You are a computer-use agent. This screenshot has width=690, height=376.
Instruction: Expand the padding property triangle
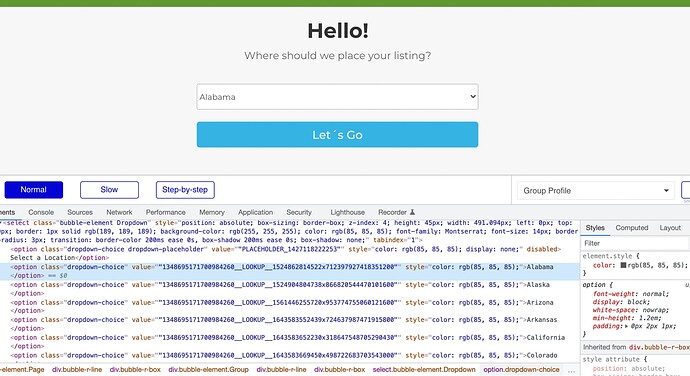click(x=626, y=326)
